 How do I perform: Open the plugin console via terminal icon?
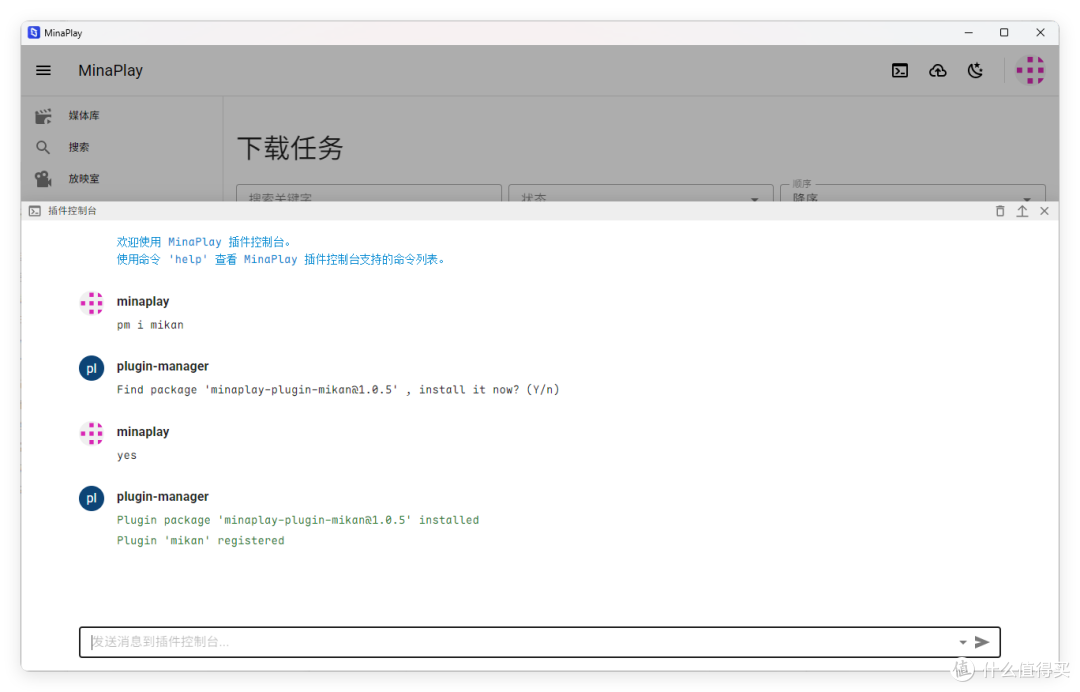(x=900, y=70)
